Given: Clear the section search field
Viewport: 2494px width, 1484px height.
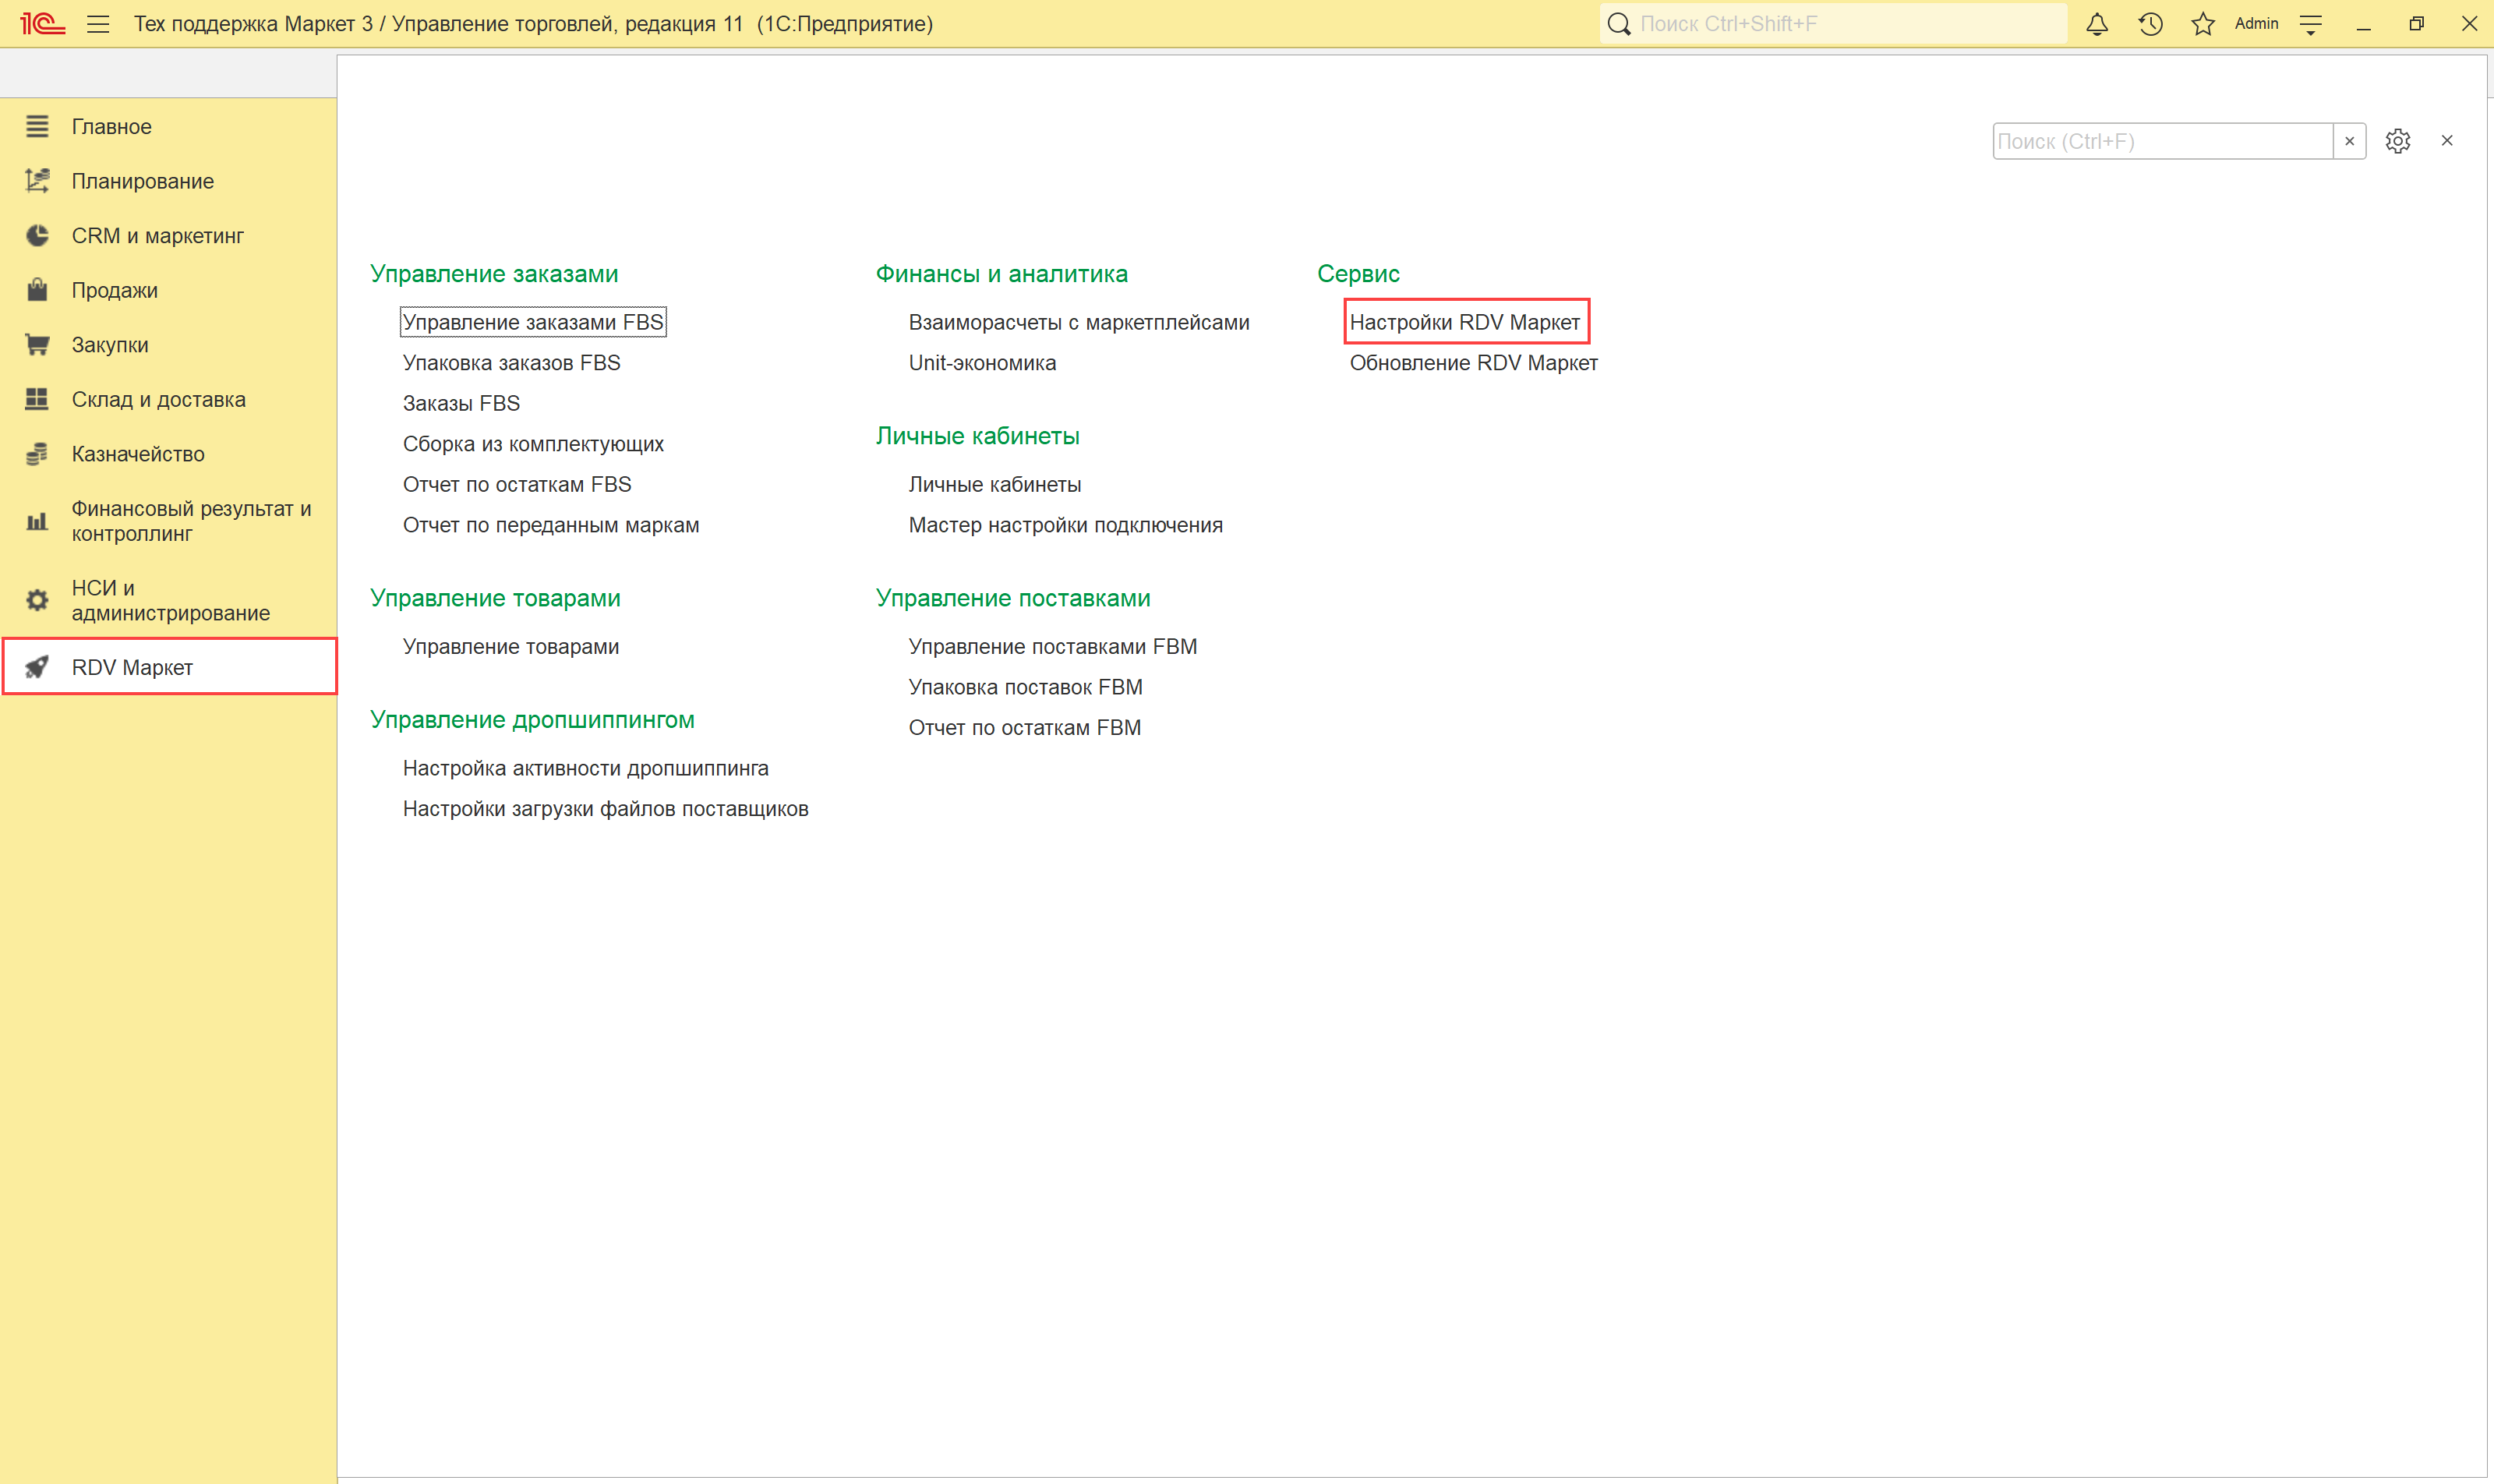Looking at the screenshot, I should (2349, 141).
